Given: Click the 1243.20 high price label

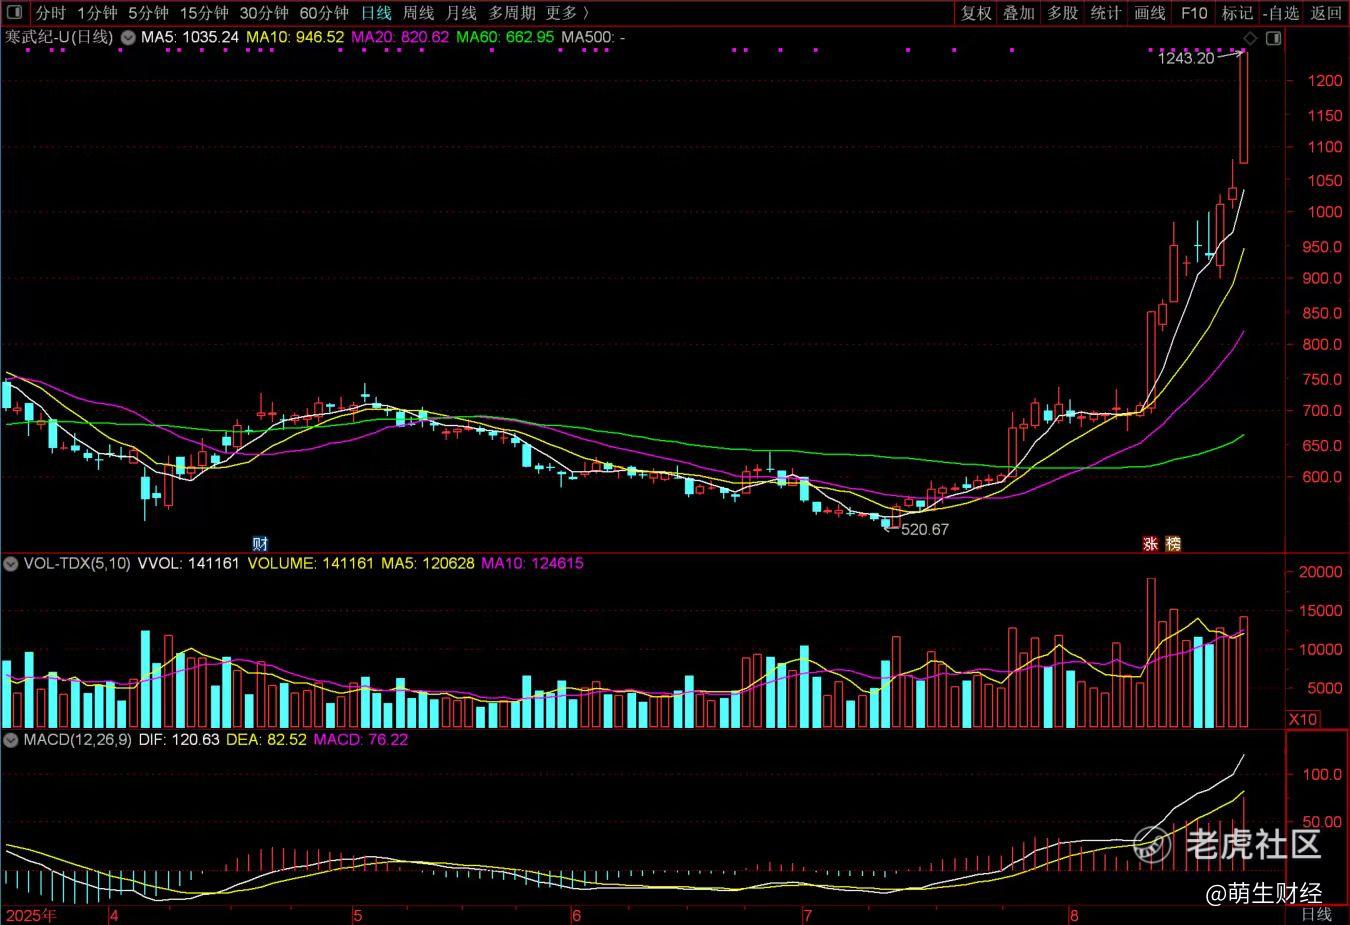Looking at the screenshot, I should tap(1186, 58).
